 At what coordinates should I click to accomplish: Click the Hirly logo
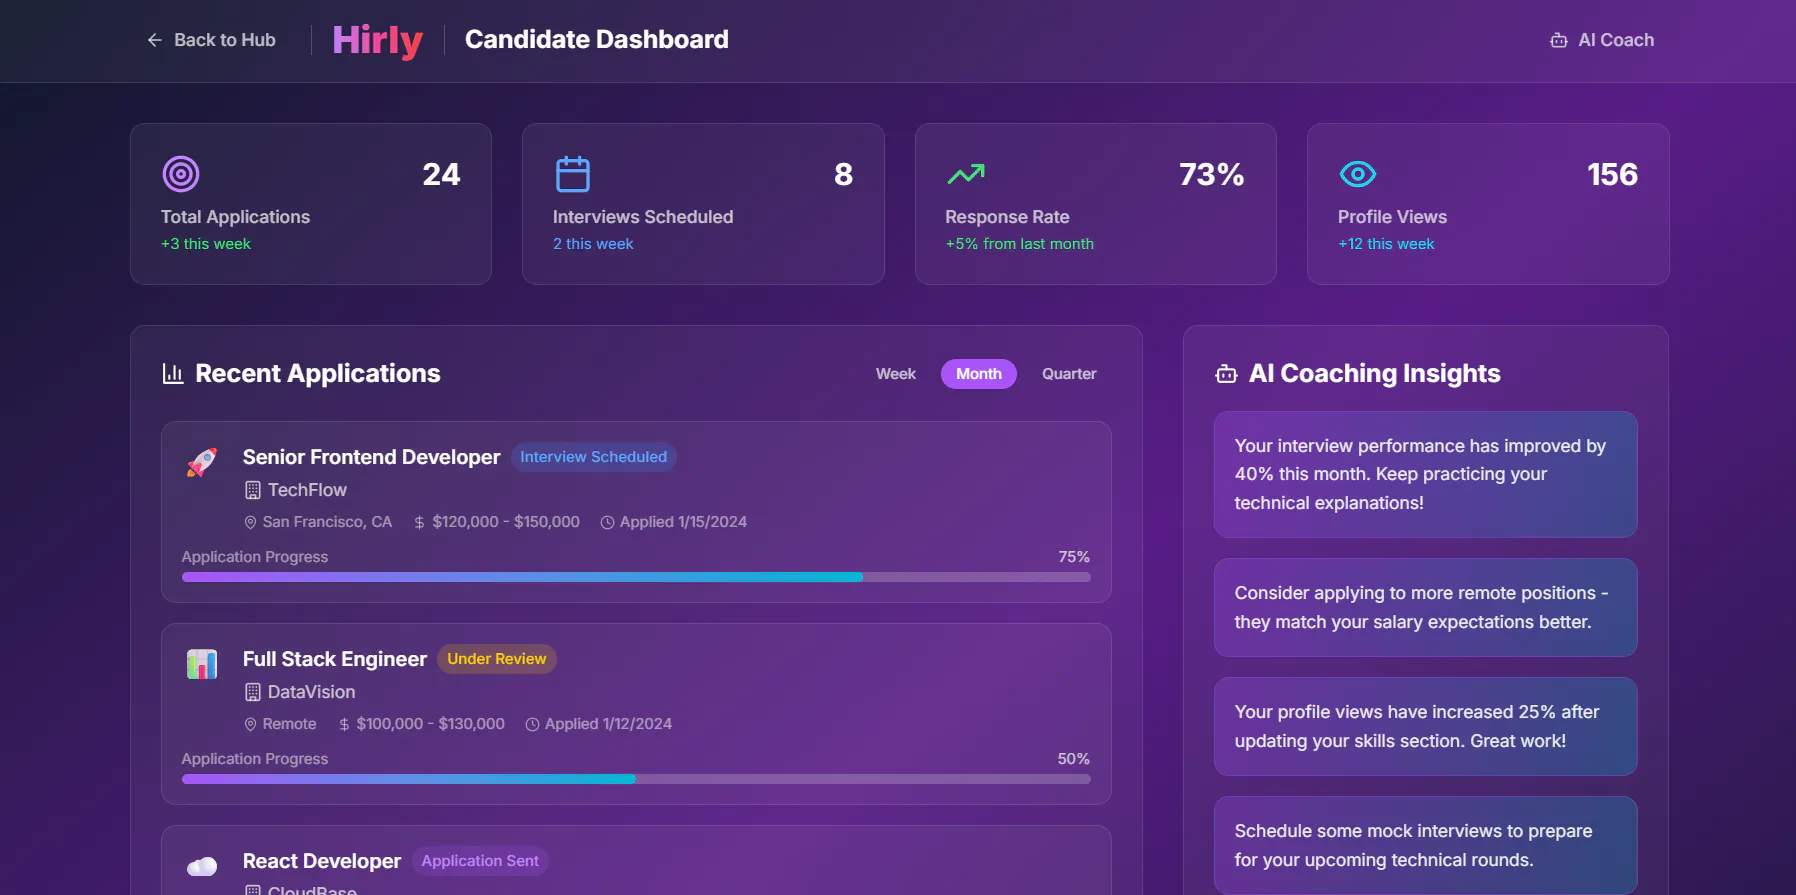(377, 40)
